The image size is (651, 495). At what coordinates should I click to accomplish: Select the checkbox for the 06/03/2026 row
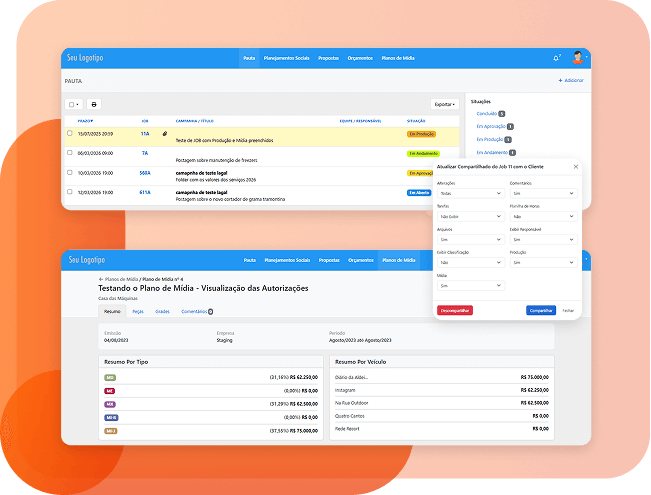[69, 153]
